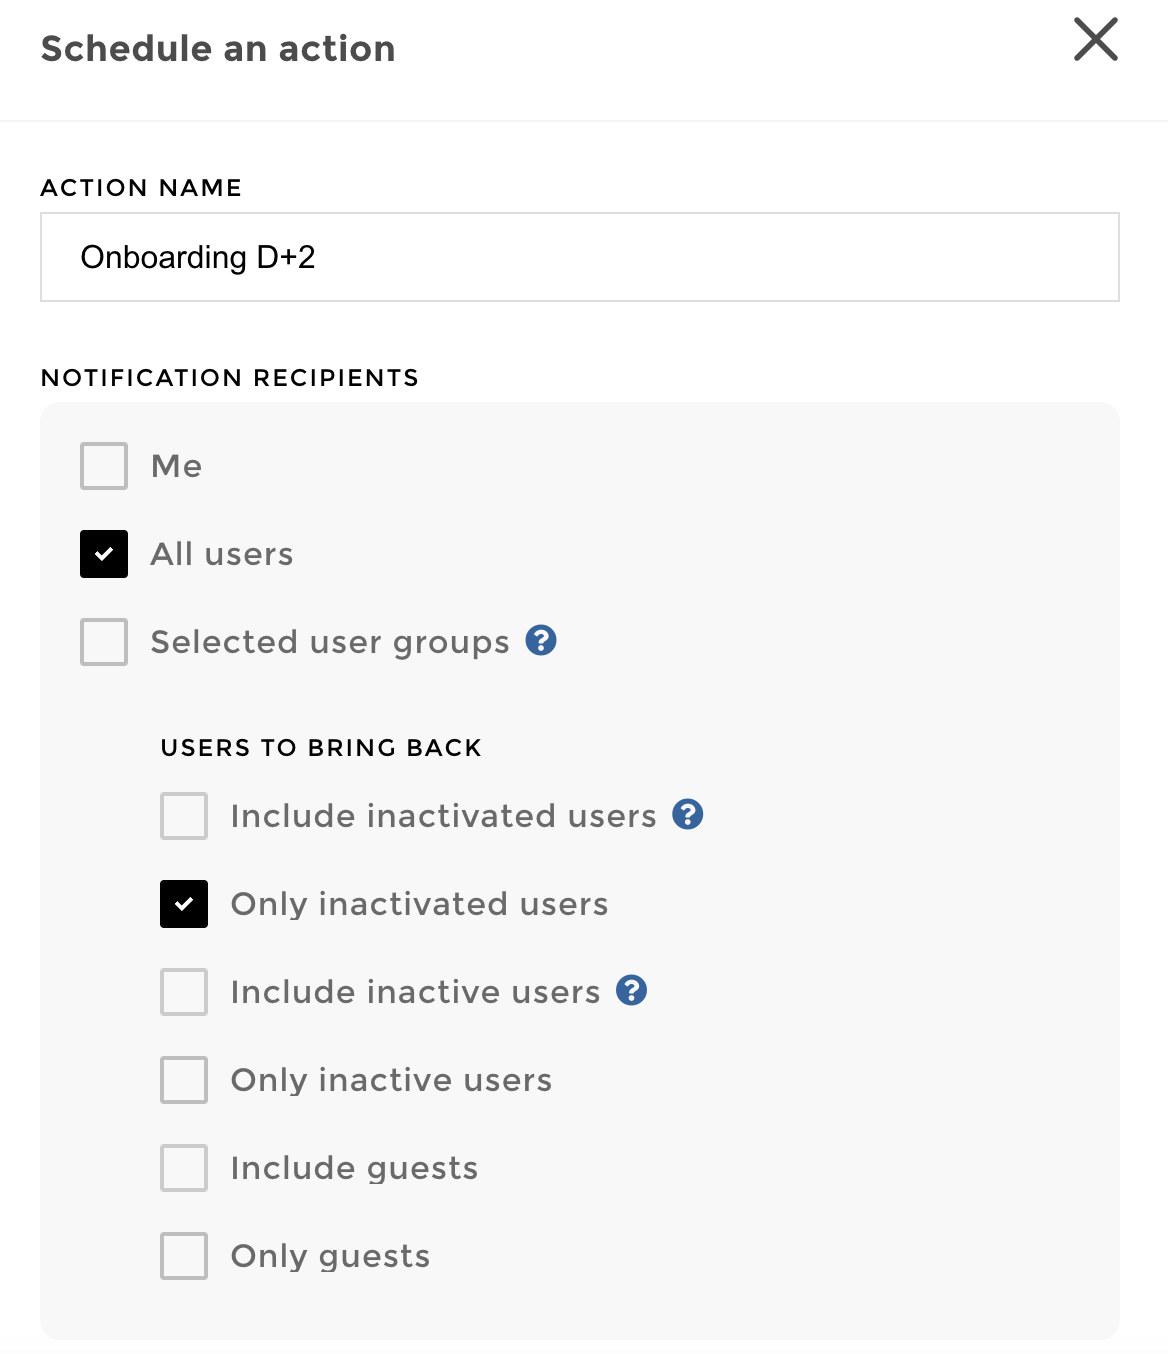Click the Include guests label
Screen dimensions: 1168x1354
click(353, 1168)
